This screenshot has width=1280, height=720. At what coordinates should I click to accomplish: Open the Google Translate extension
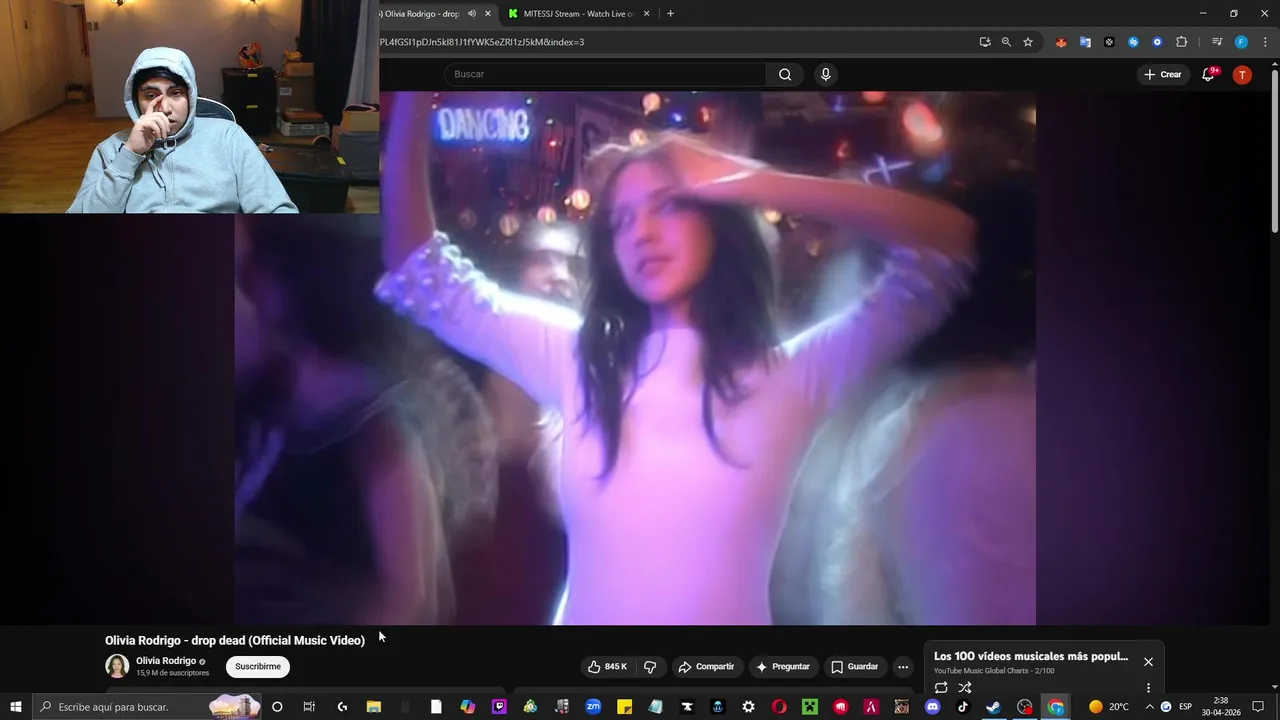click(1085, 42)
